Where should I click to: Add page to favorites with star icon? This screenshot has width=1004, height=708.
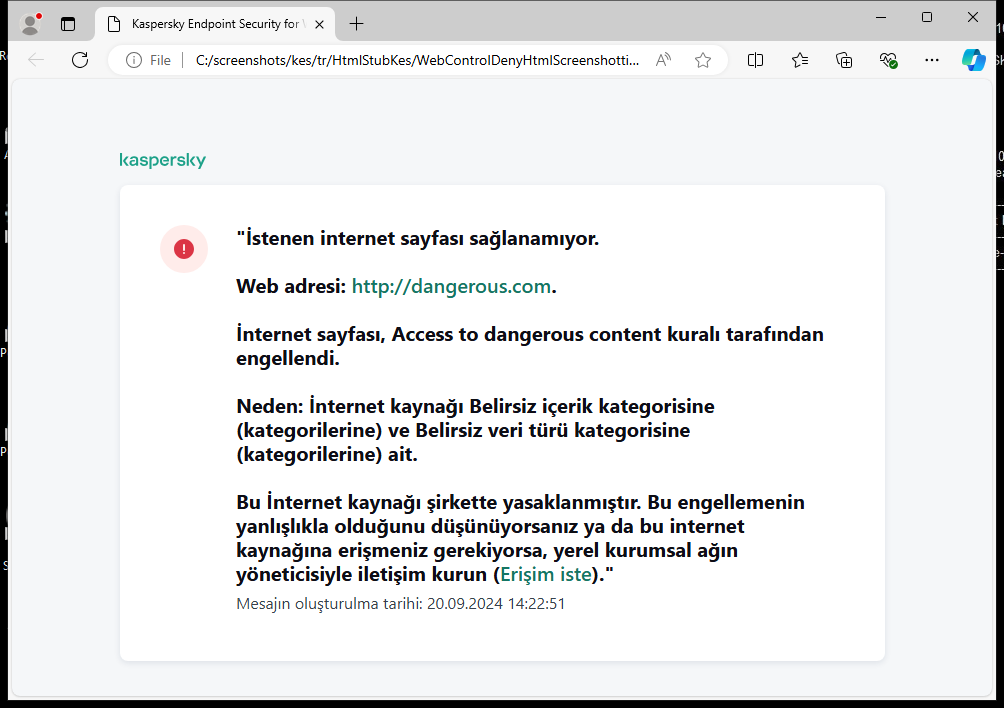[703, 60]
